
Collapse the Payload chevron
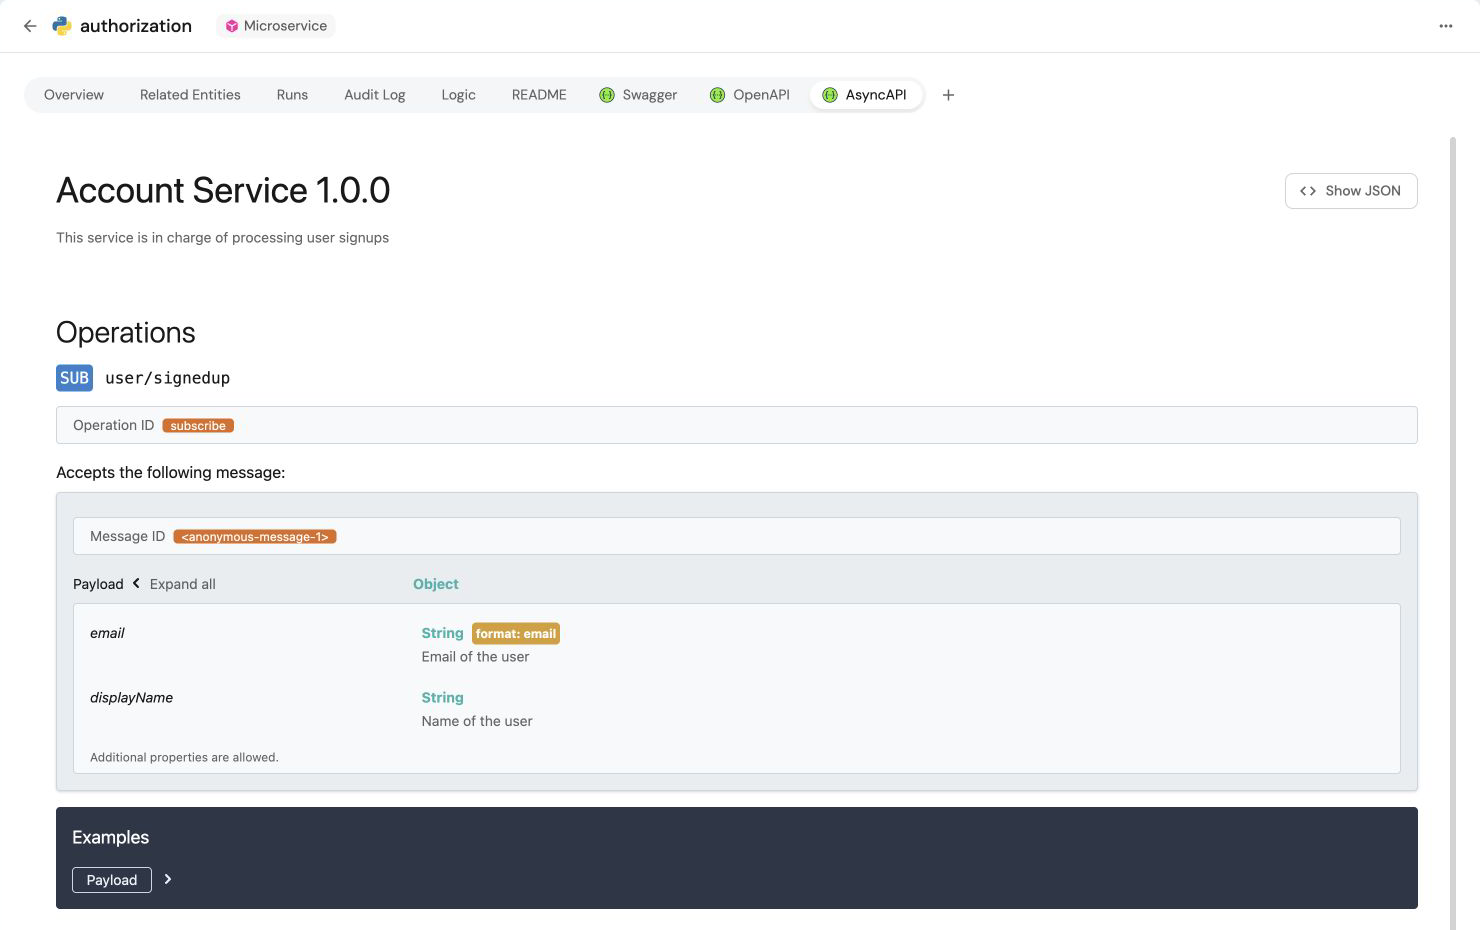136,583
